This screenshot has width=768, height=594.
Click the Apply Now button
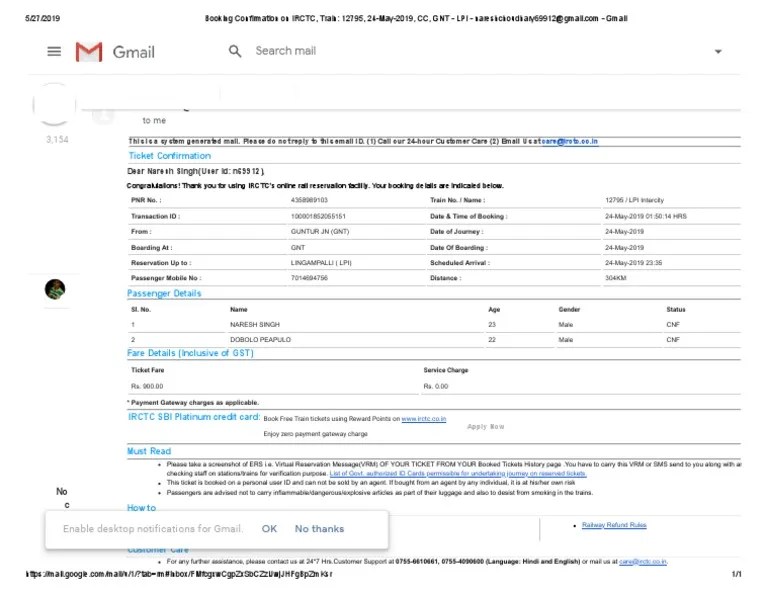pos(485,427)
